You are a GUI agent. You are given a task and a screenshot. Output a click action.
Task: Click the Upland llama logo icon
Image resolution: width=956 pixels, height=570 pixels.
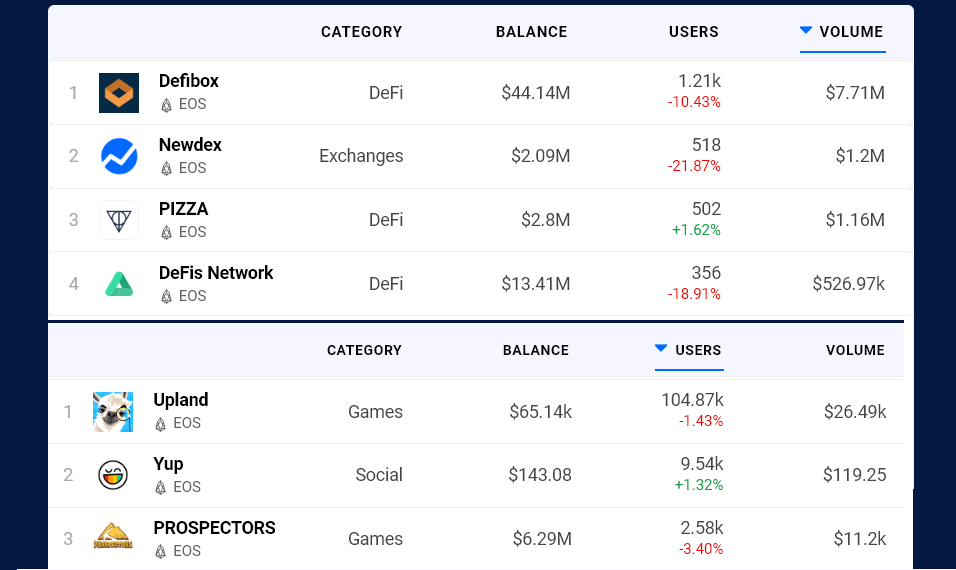tap(113, 411)
